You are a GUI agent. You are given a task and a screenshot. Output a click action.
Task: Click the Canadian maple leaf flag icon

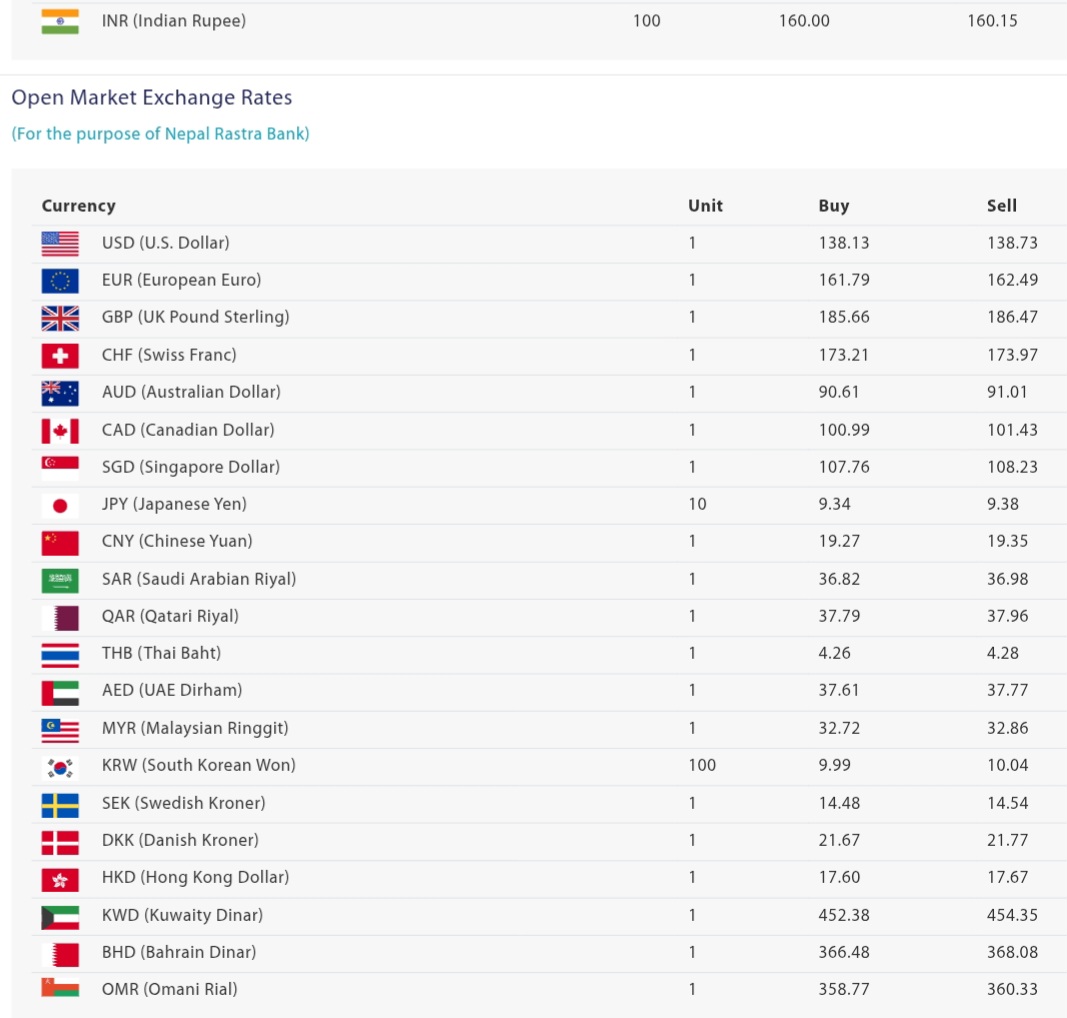coord(60,430)
